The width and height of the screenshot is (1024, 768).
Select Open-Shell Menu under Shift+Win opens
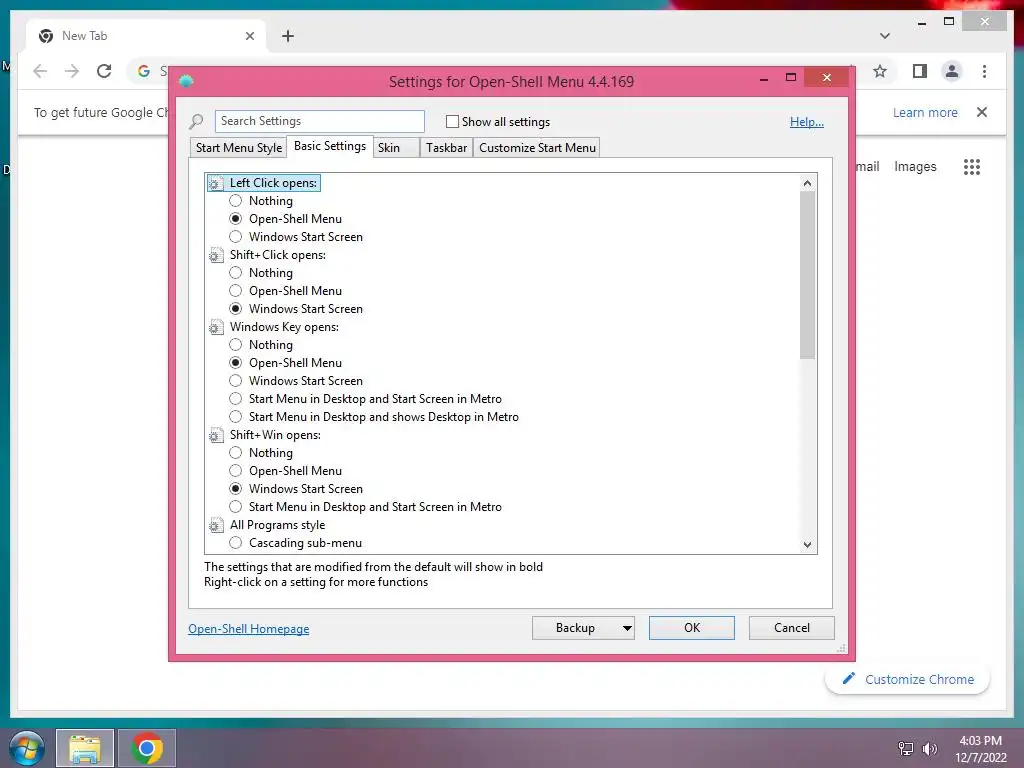coord(236,471)
